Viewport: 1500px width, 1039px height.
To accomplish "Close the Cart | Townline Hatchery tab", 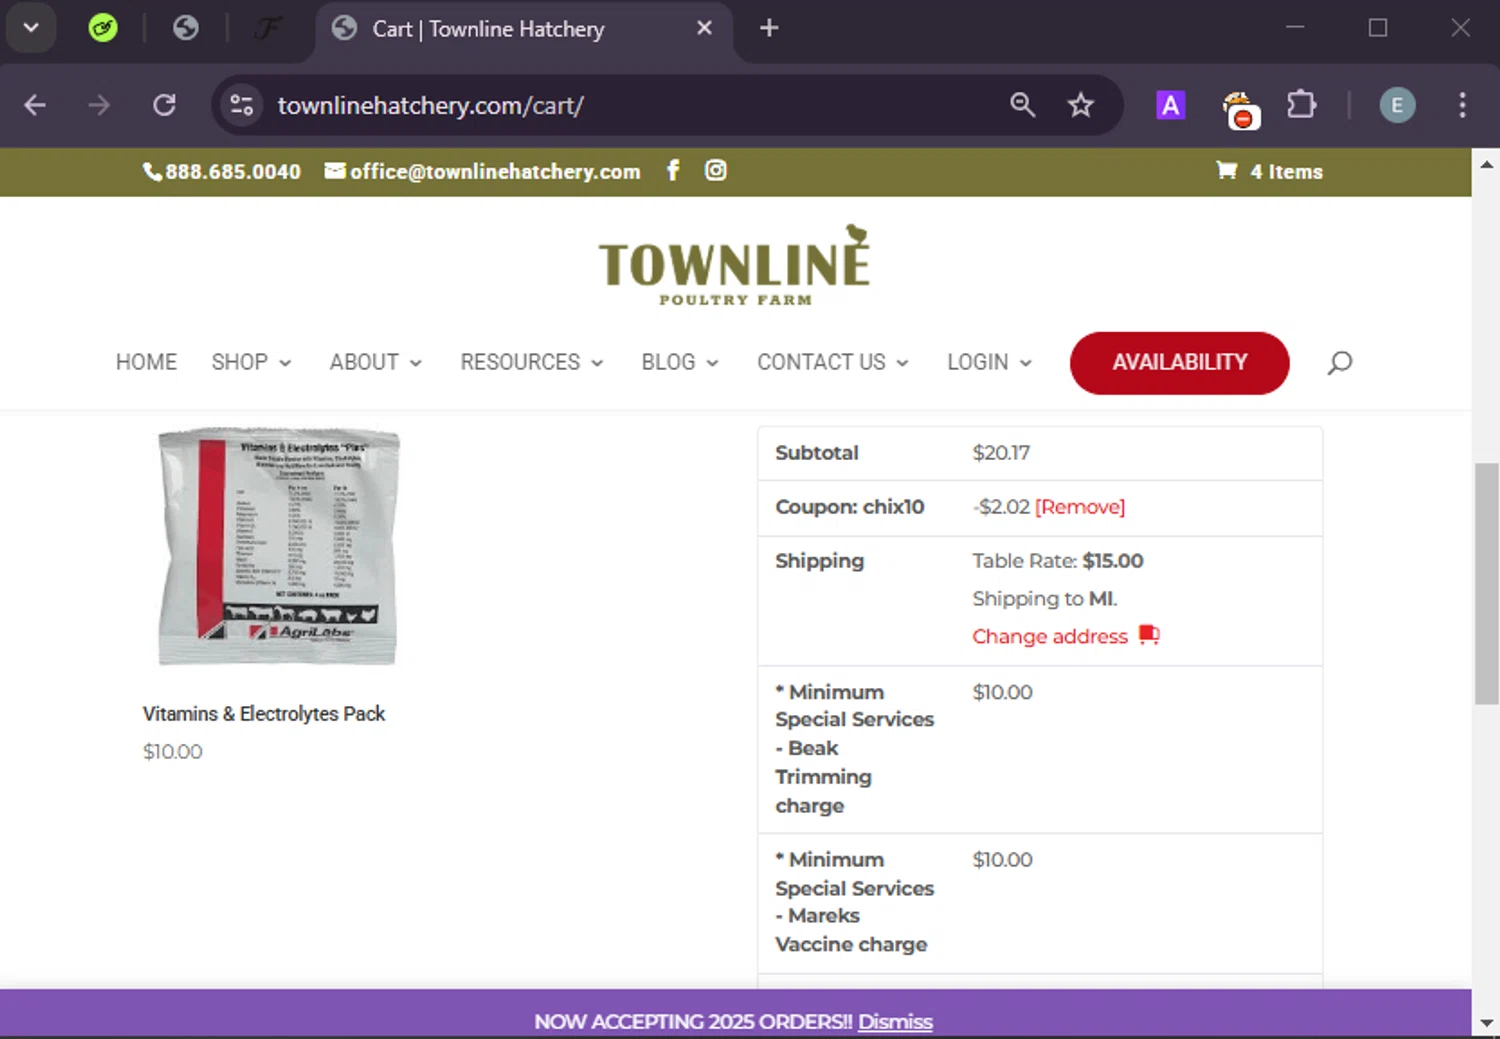I will [704, 28].
